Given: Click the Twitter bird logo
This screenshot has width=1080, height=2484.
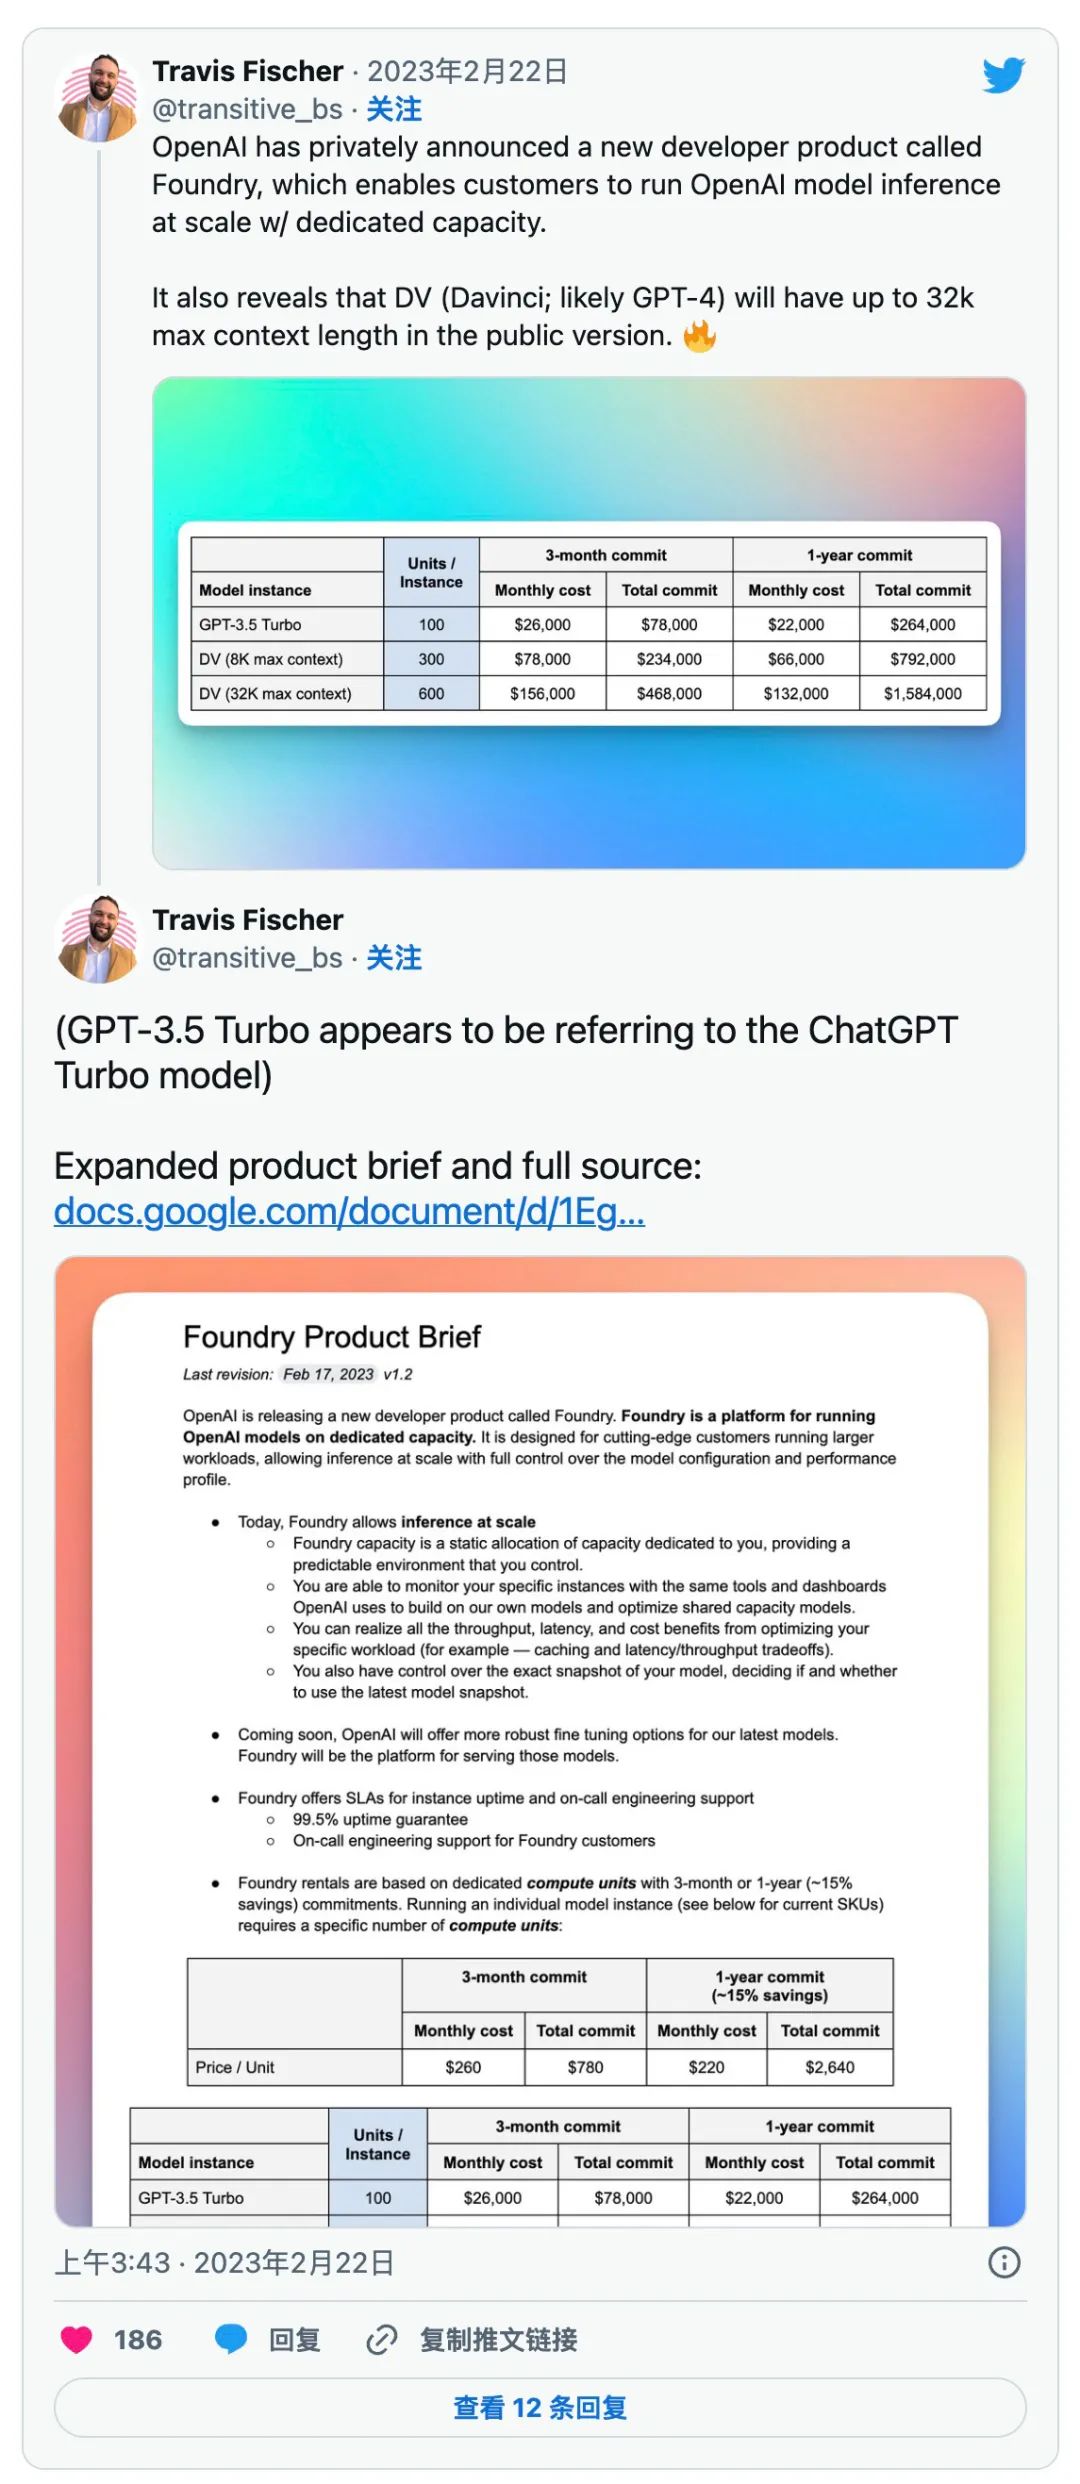Looking at the screenshot, I should [1003, 75].
